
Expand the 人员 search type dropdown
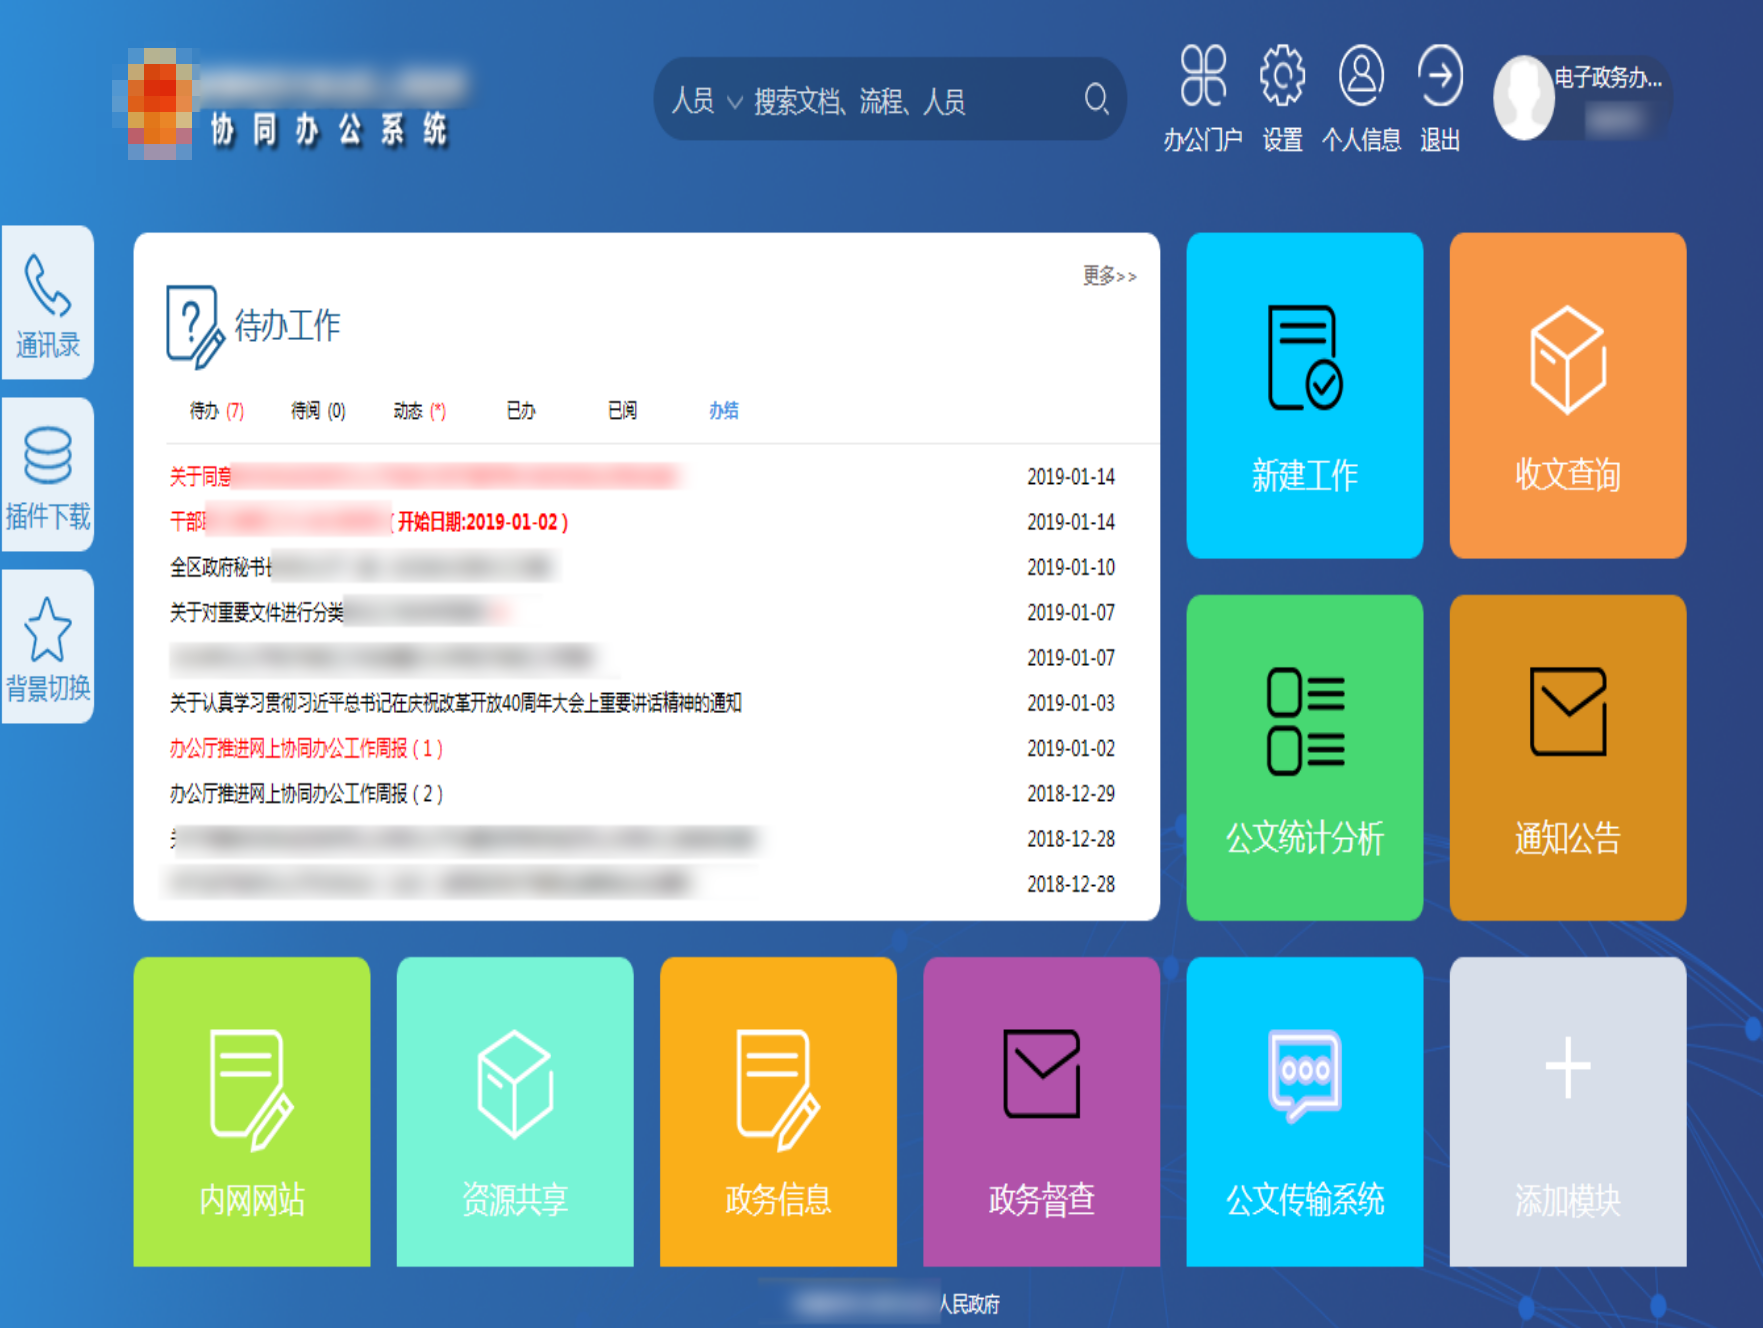[x=706, y=100]
